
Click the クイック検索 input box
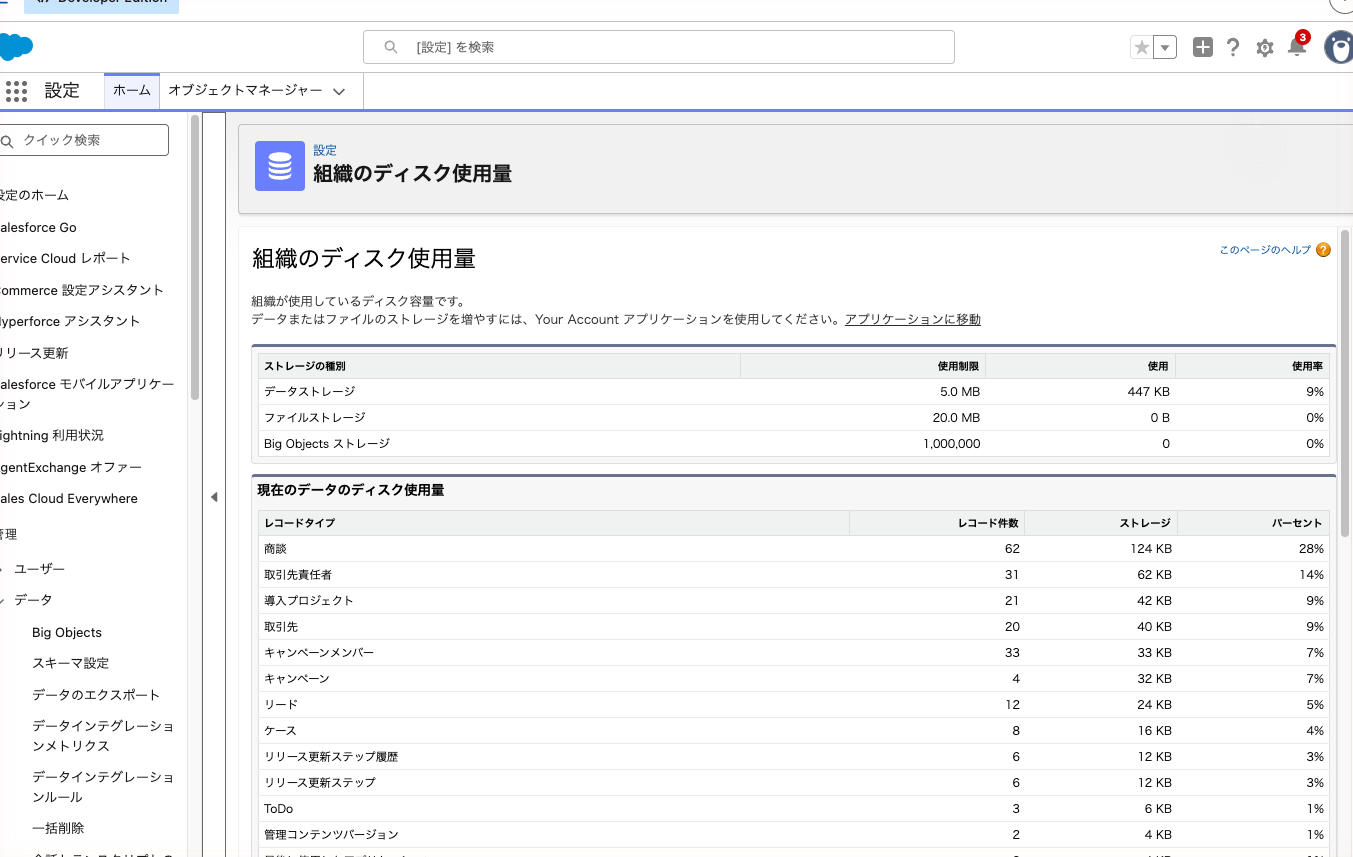click(x=84, y=140)
